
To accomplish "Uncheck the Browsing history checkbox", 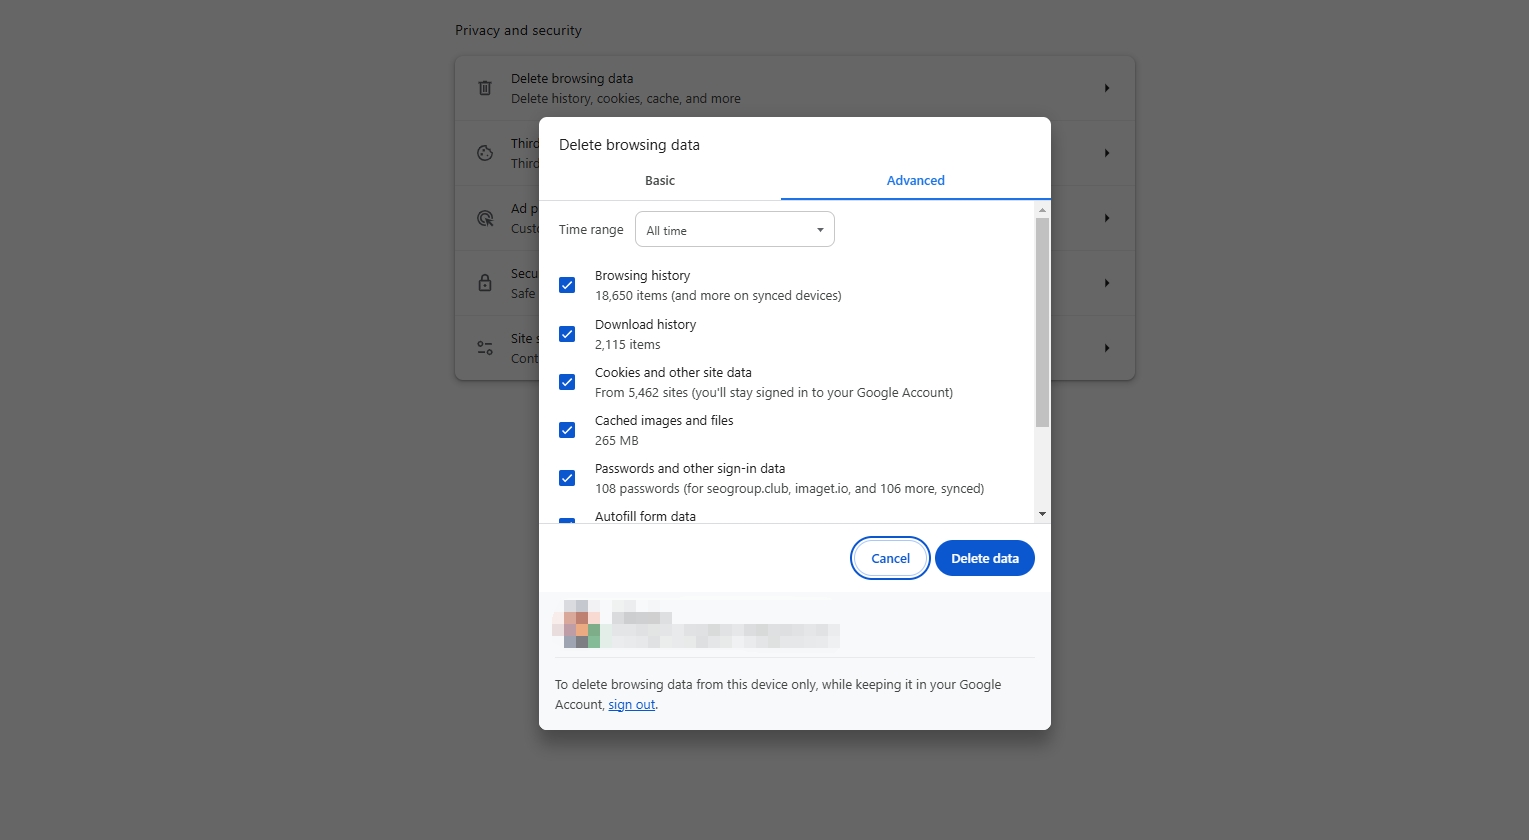I will click(567, 285).
